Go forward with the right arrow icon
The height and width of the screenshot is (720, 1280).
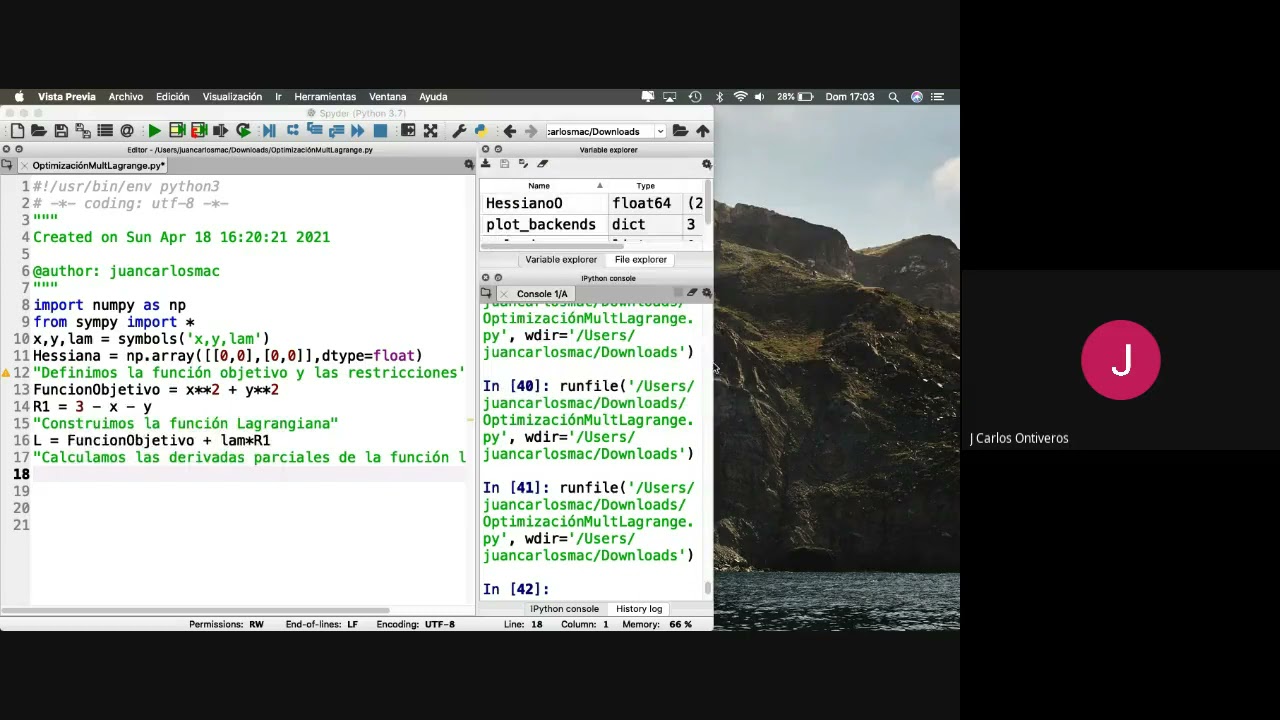coord(531,131)
